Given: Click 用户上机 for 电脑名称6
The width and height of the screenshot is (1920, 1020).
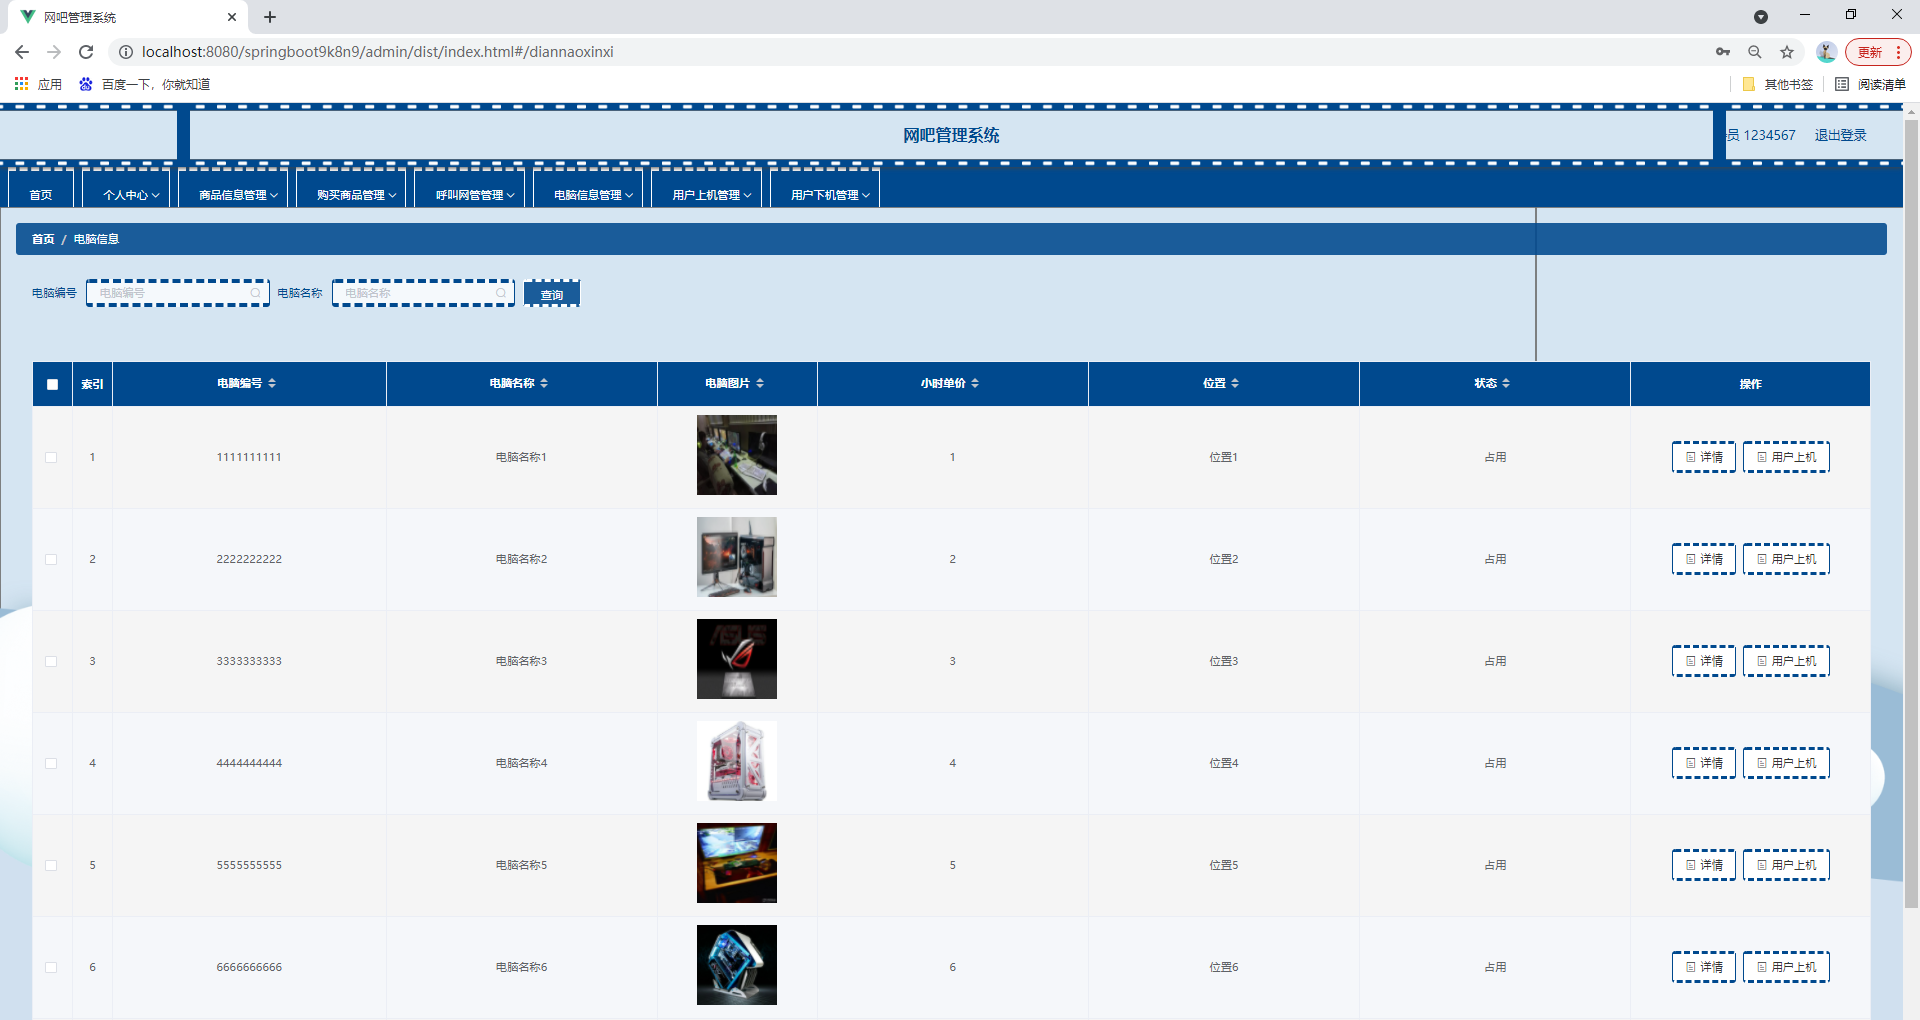Looking at the screenshot, I should click(x=1786, y=967).
